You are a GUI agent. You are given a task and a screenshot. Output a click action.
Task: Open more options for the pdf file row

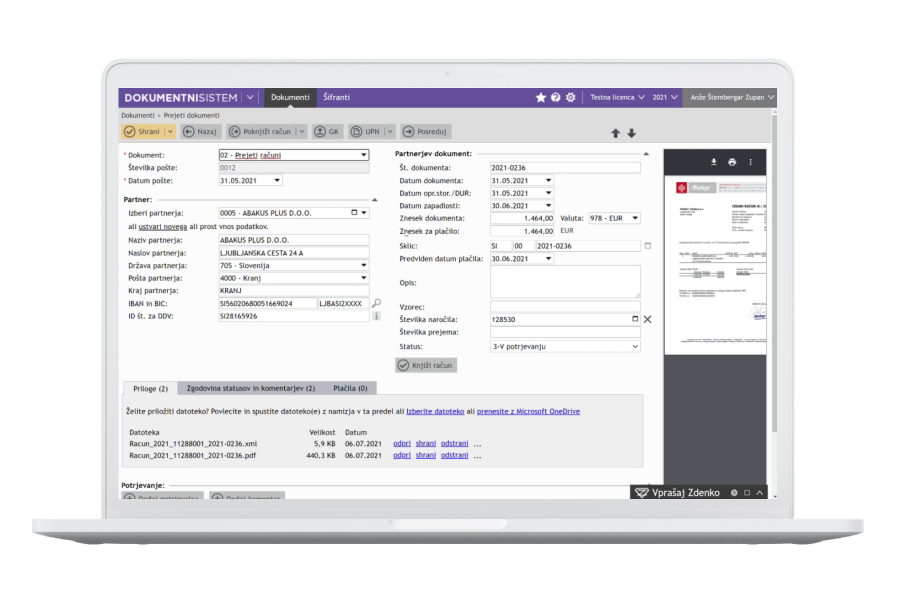[x=478, y=456]
